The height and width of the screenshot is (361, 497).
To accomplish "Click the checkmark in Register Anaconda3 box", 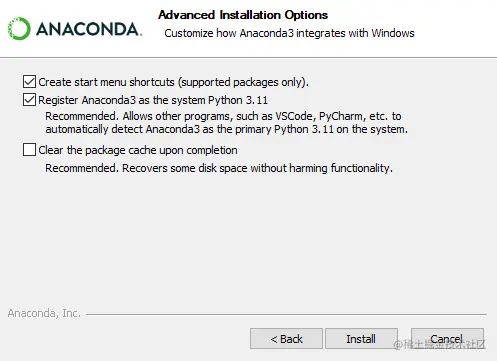I will tap(29, 100).
